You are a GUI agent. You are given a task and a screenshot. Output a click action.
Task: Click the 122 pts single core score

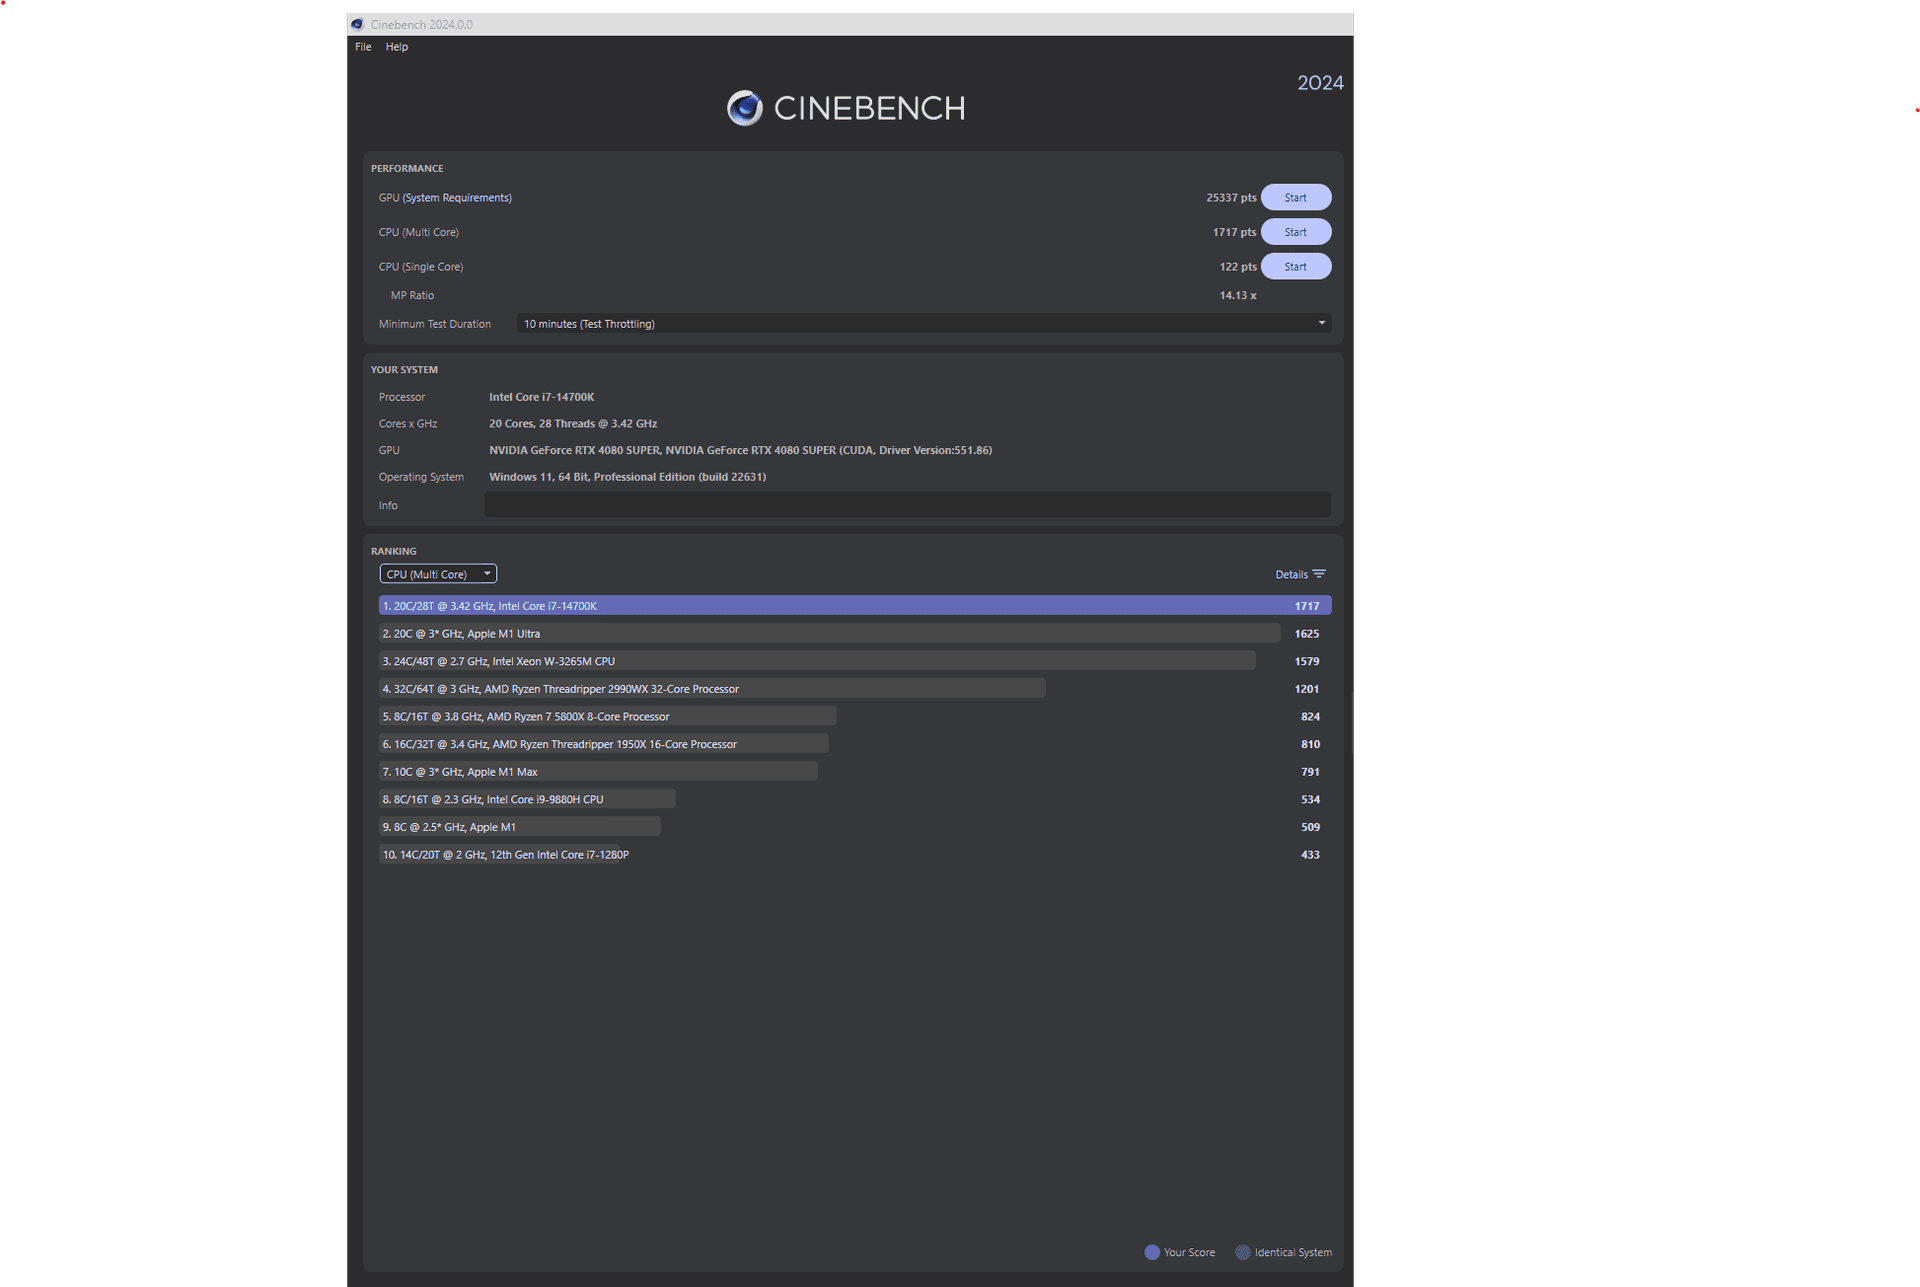1238,267
